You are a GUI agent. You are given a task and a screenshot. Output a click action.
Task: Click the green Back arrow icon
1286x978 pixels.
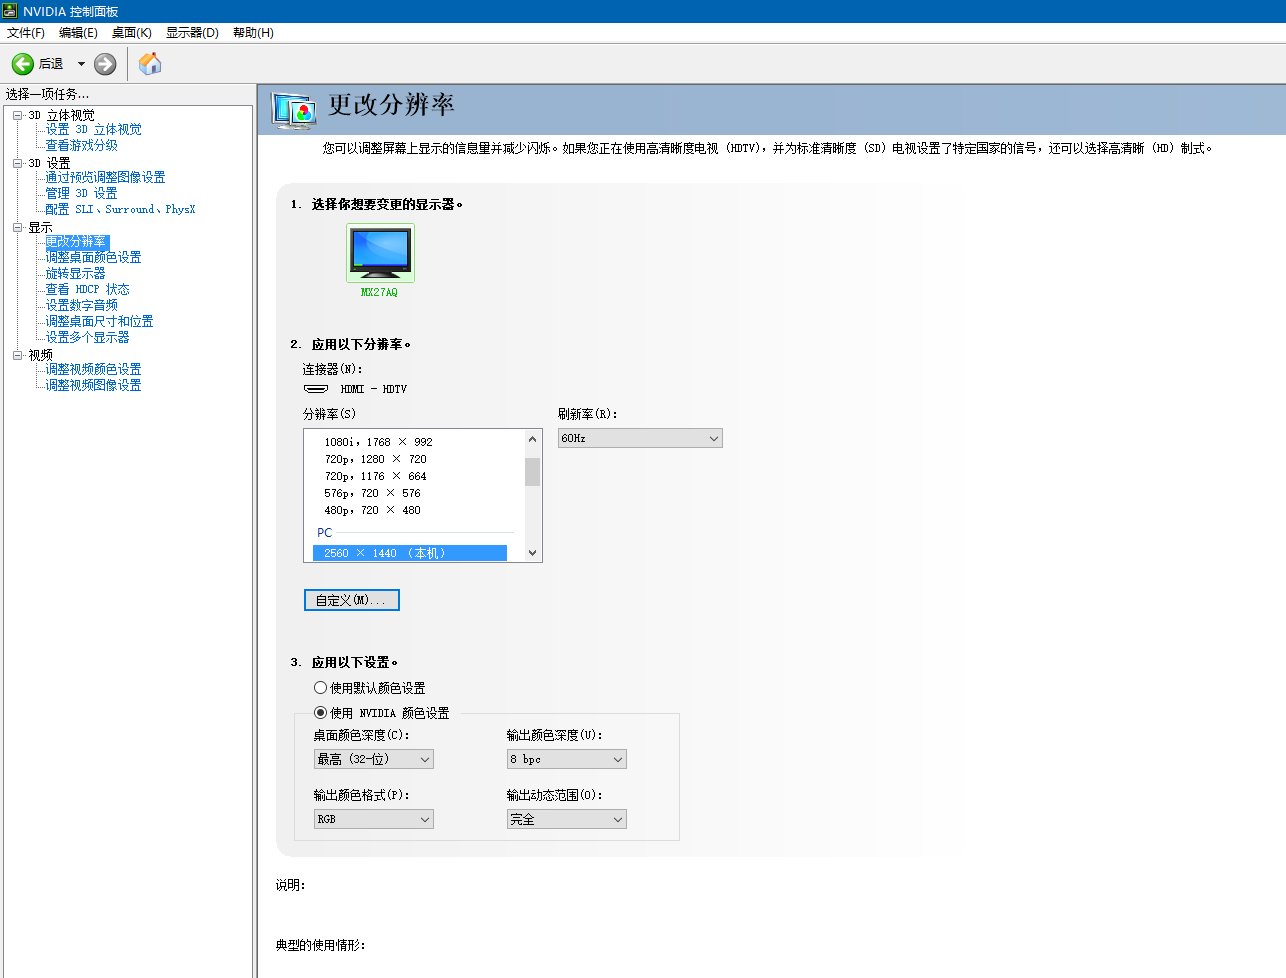(x=23, y=64)
